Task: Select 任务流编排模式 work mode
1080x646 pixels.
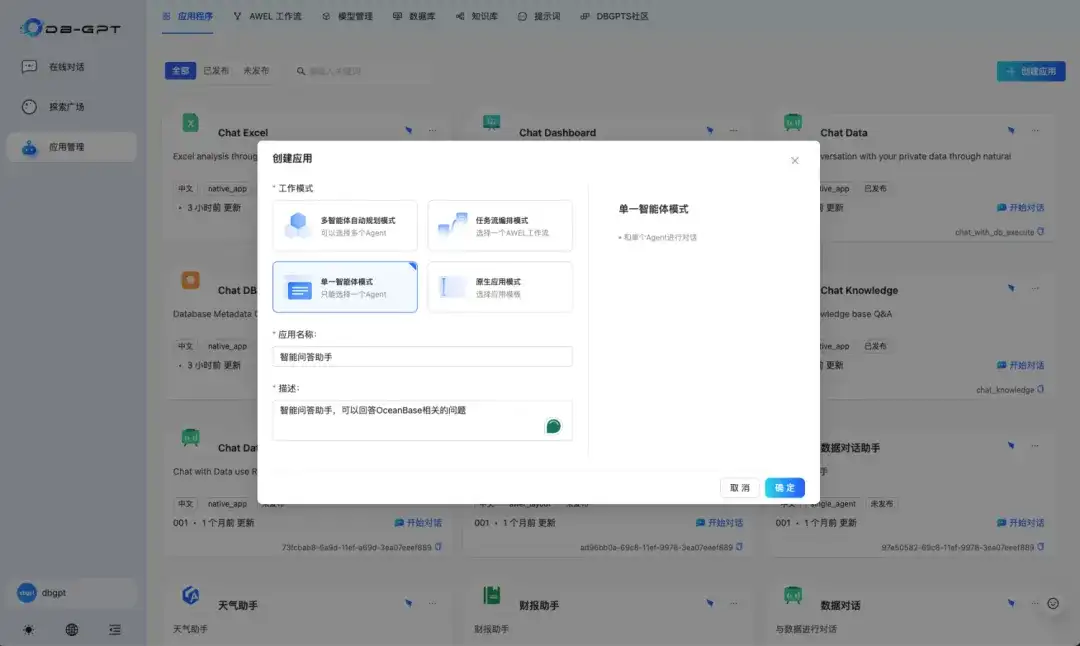Action: coord(499,225)
